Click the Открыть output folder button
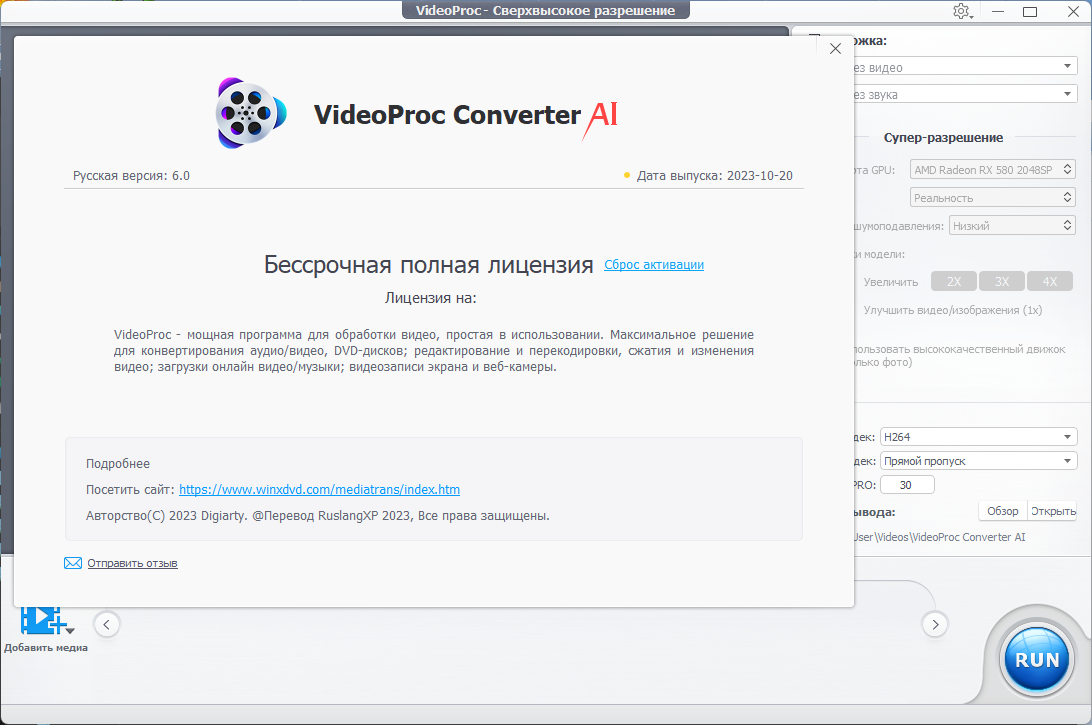 click(1053, 511)
